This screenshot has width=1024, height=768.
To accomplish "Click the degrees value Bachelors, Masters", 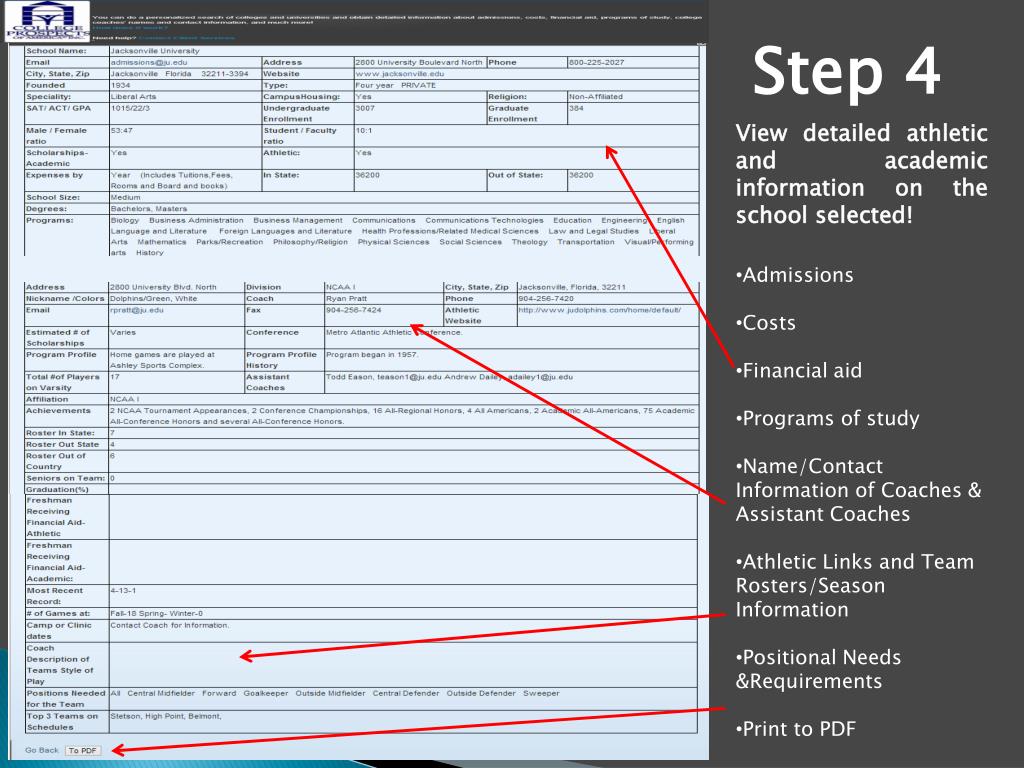I will (149, 209).
